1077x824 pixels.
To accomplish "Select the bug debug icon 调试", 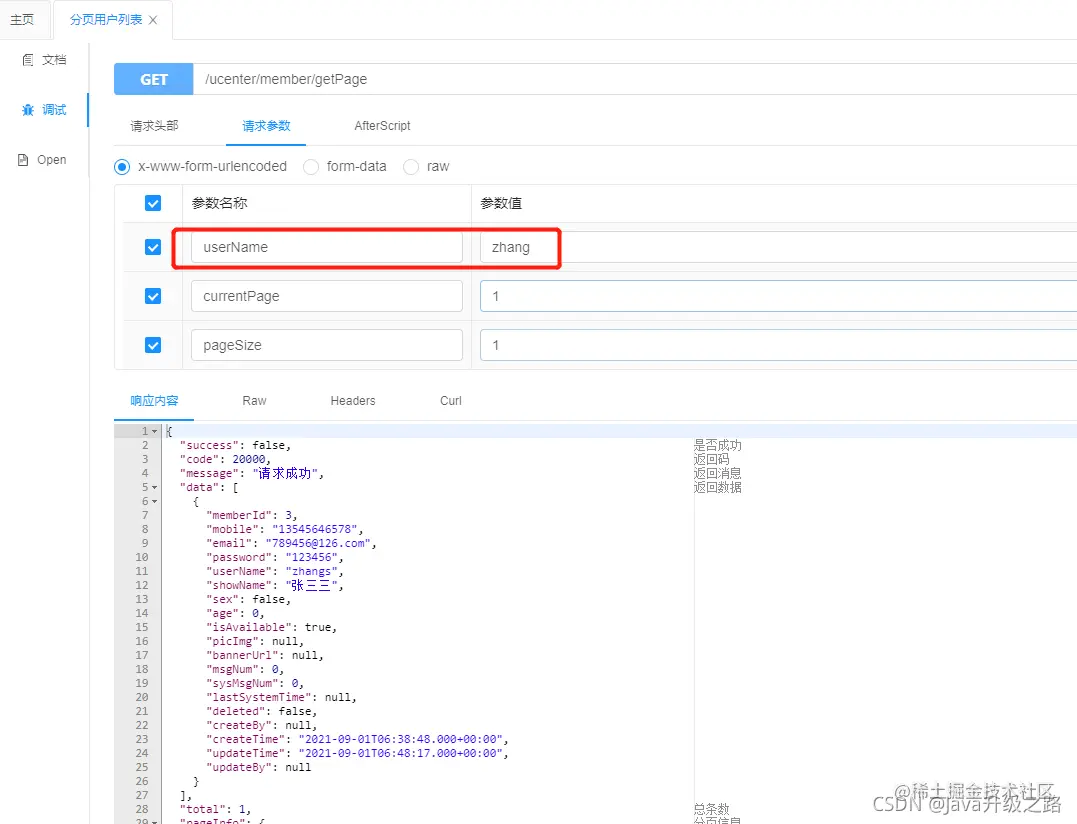I will pos(27,110).
